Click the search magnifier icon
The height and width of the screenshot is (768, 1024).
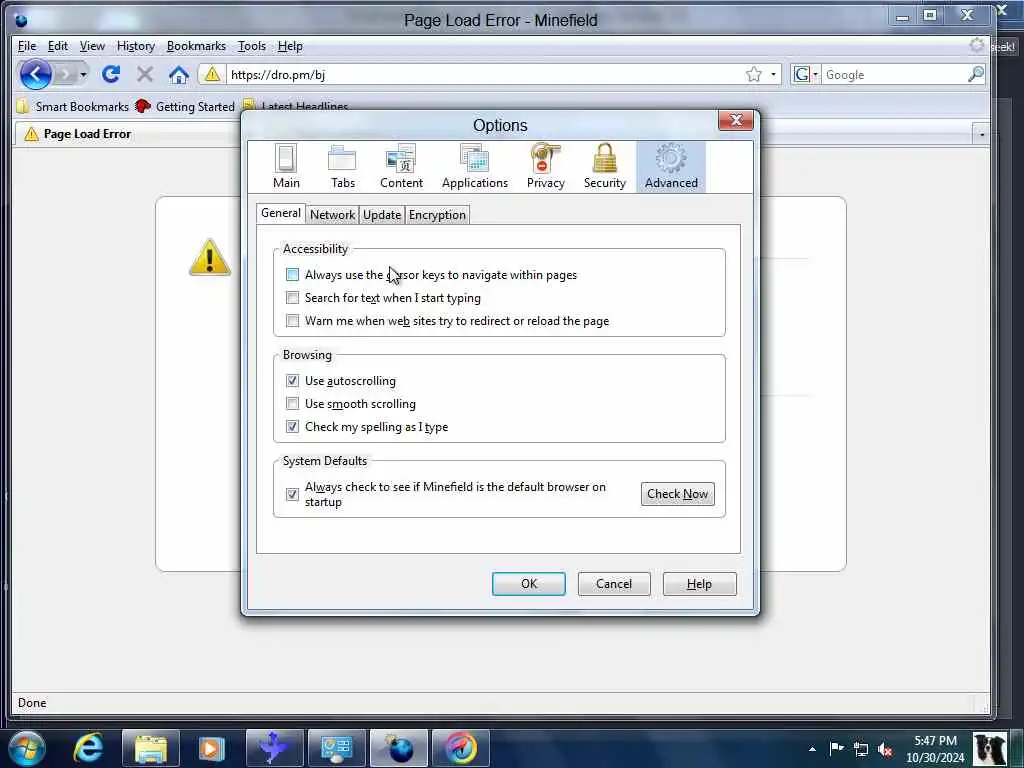point(976,74)
